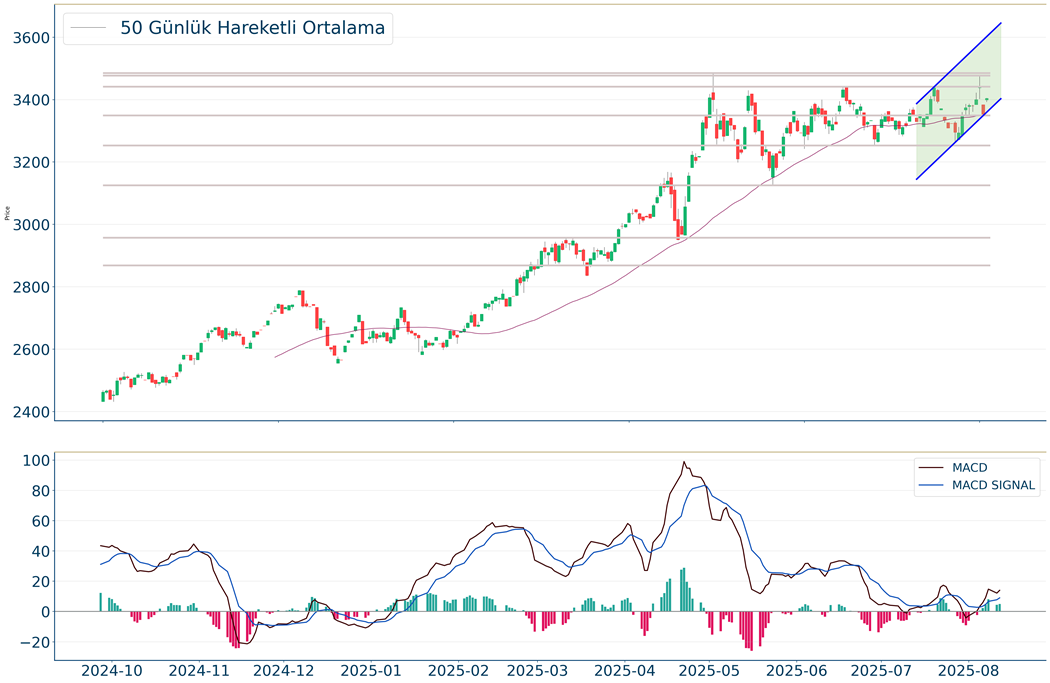This screenshot has width=1050, height=683.
Task: Click the MACD legend entry text
Action: [970, 468]
